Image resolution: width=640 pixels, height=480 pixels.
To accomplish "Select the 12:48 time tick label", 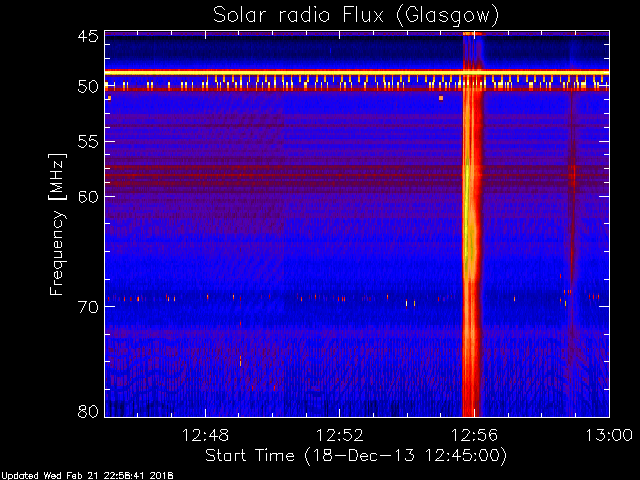I will tap(206, 435).
